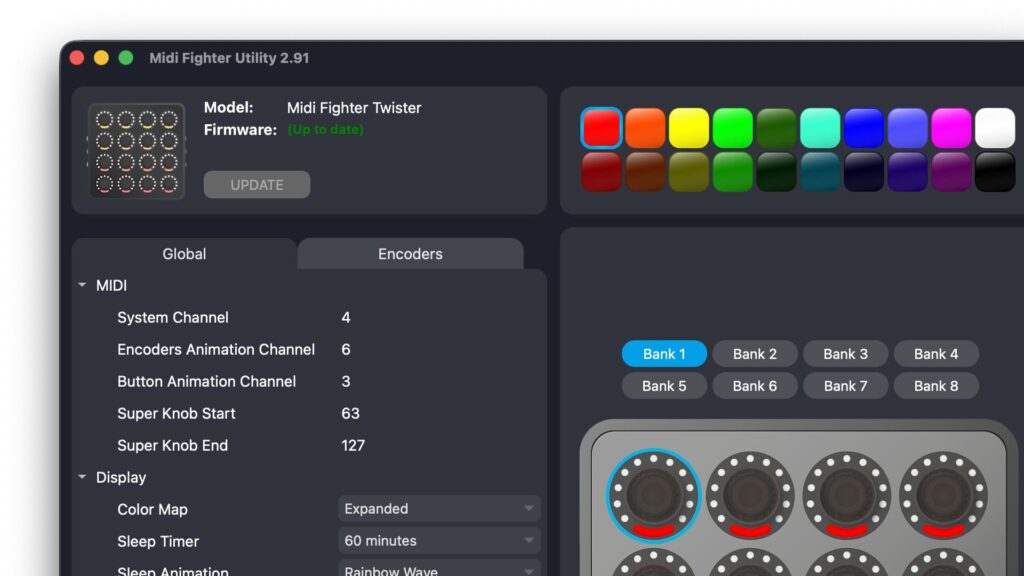Pick the bright red color swatch

click(601, 128)
